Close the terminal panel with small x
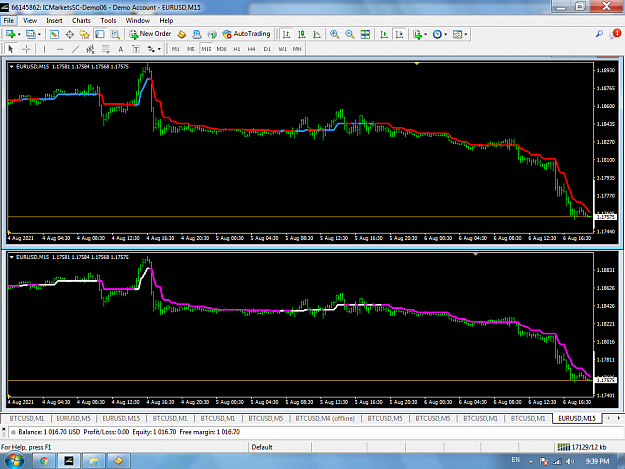This screenshot has width=625, height=469. pyautogui.click(x=4, y=429)
